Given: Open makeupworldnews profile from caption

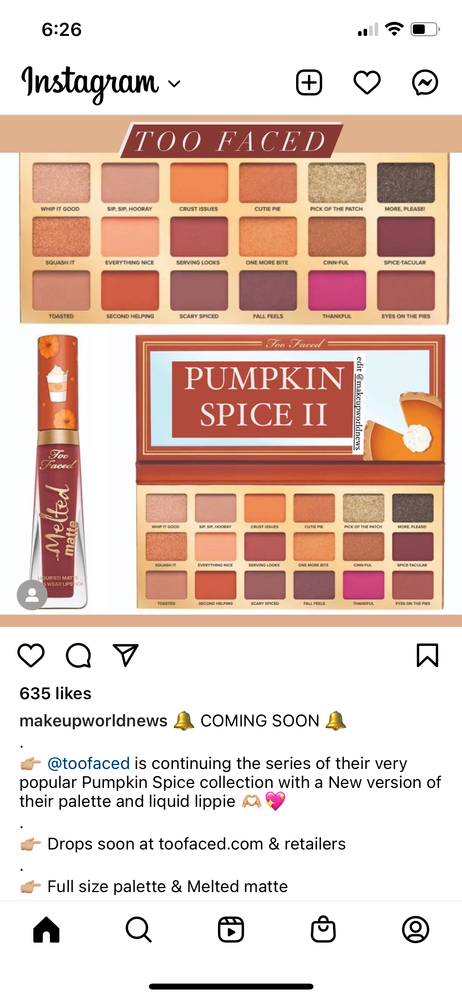Looking at the screenshot, I should pos(94,721).
